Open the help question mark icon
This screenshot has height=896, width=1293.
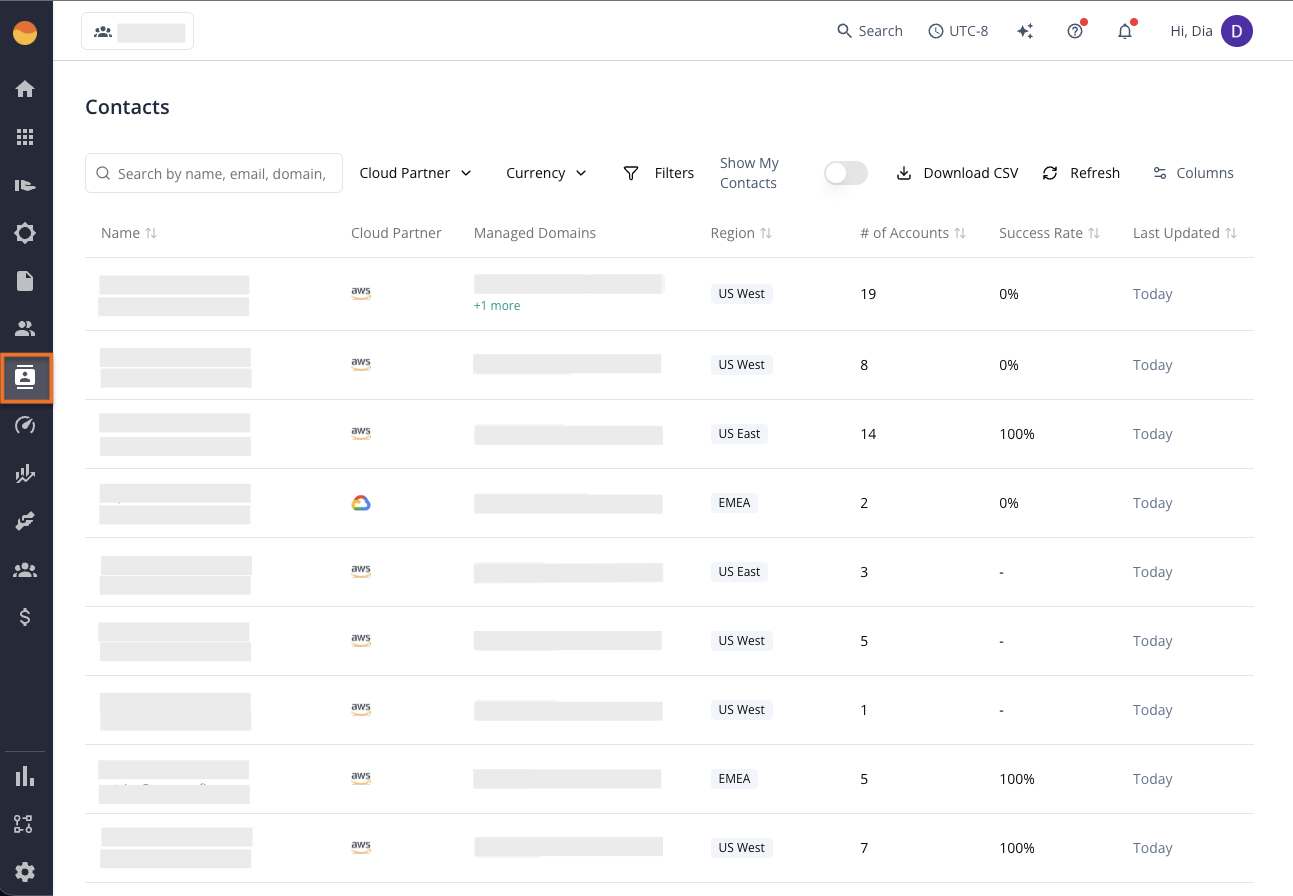click(1075, 31)
